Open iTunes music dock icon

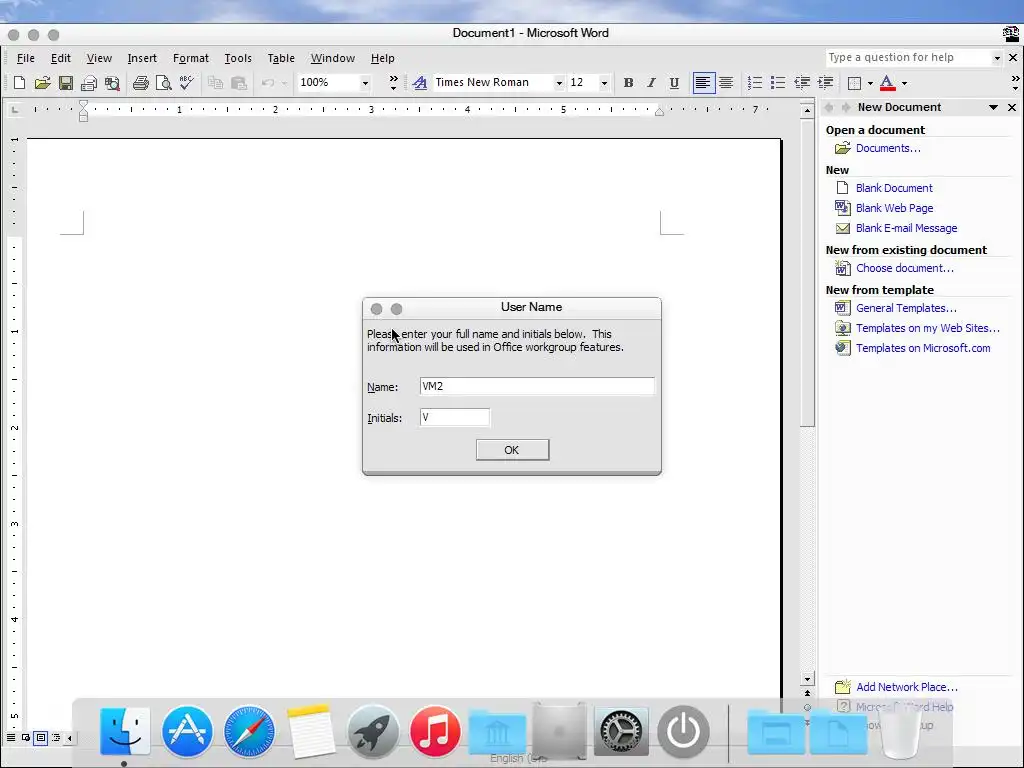pos(435,731)
